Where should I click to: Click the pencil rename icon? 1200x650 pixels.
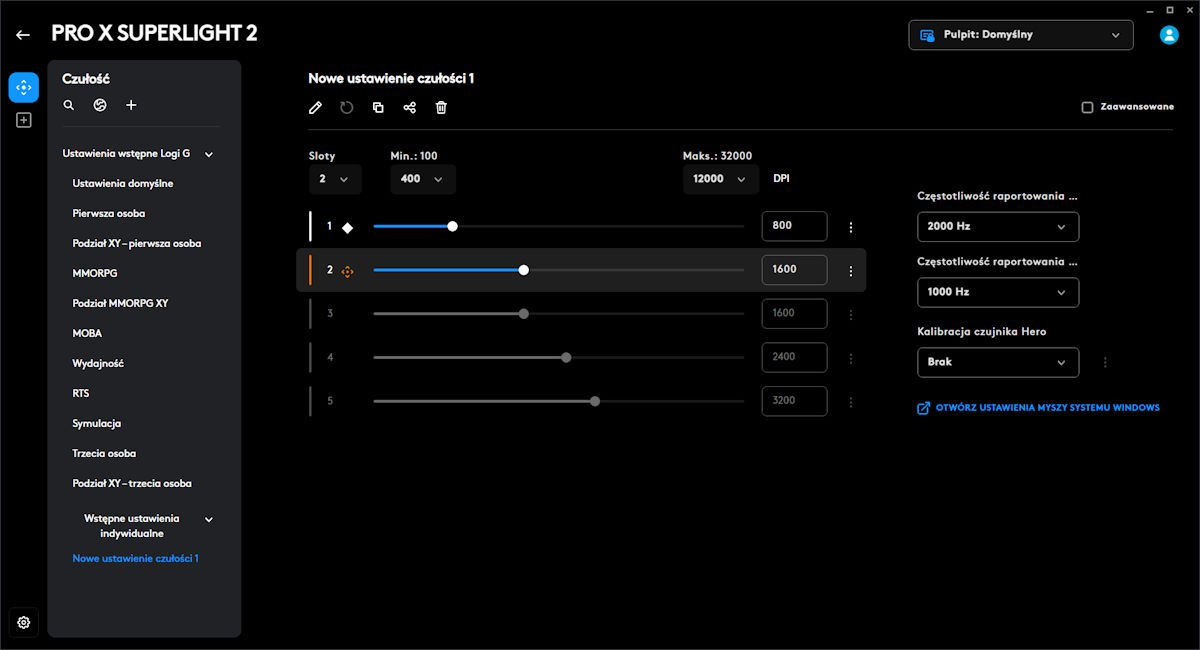click(x=315, y=108)
